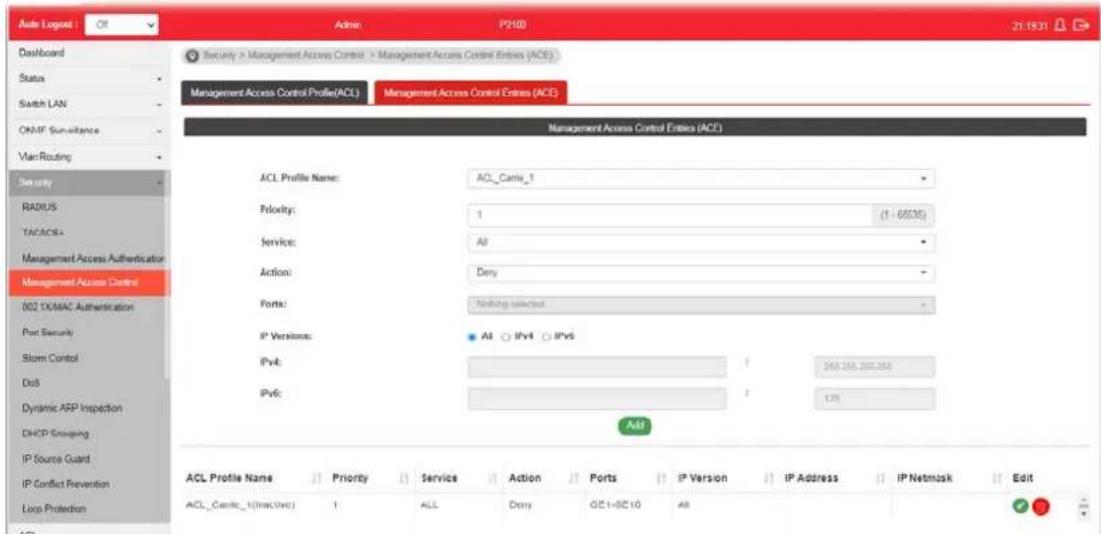
Task: Click the green edit icon for ACL_Carric_1 row
Action: pyautogui.click(x=1019, y=505)
